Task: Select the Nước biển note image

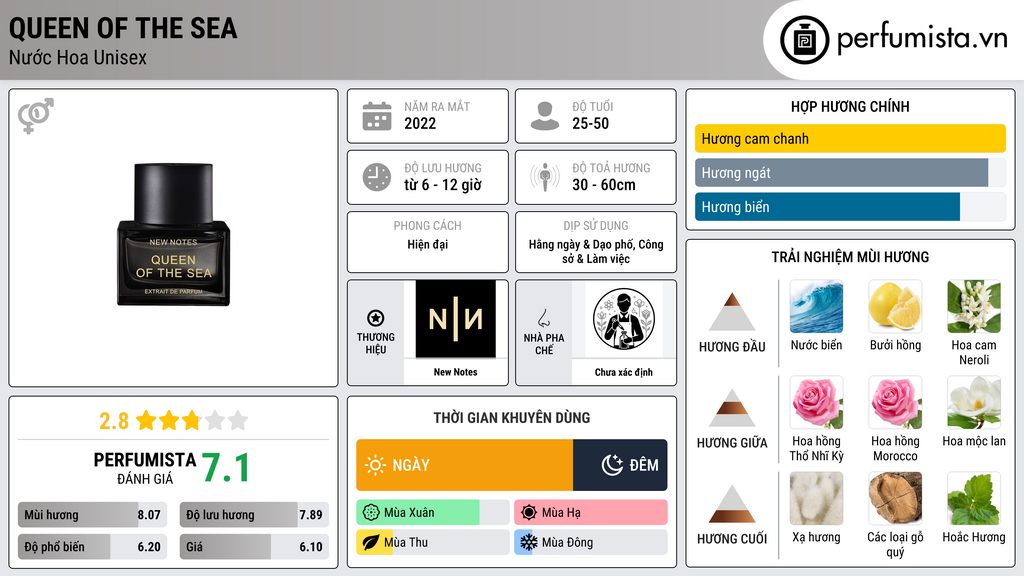Action: click(816, 306)
